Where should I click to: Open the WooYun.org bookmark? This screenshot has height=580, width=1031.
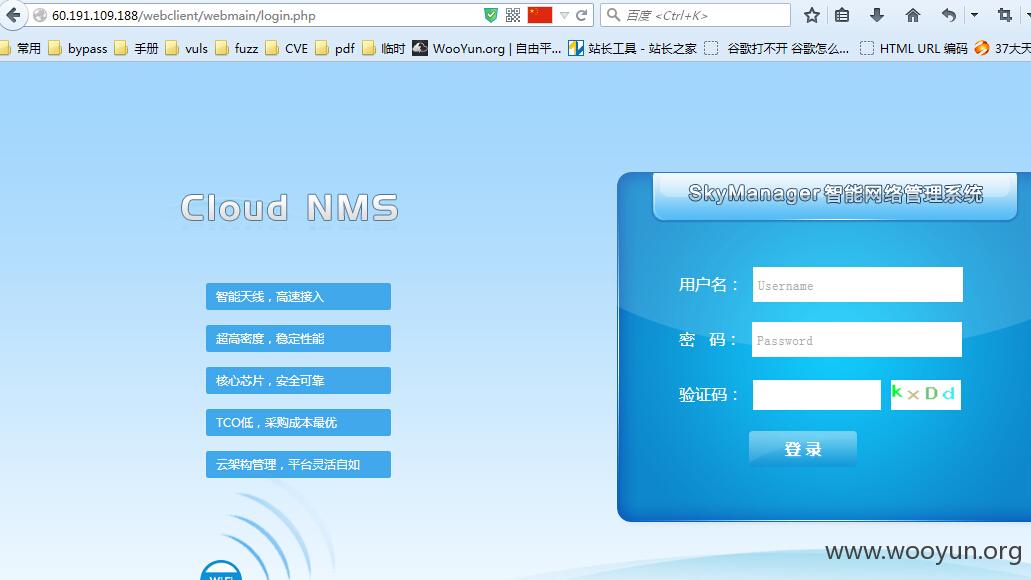[487, 48]
